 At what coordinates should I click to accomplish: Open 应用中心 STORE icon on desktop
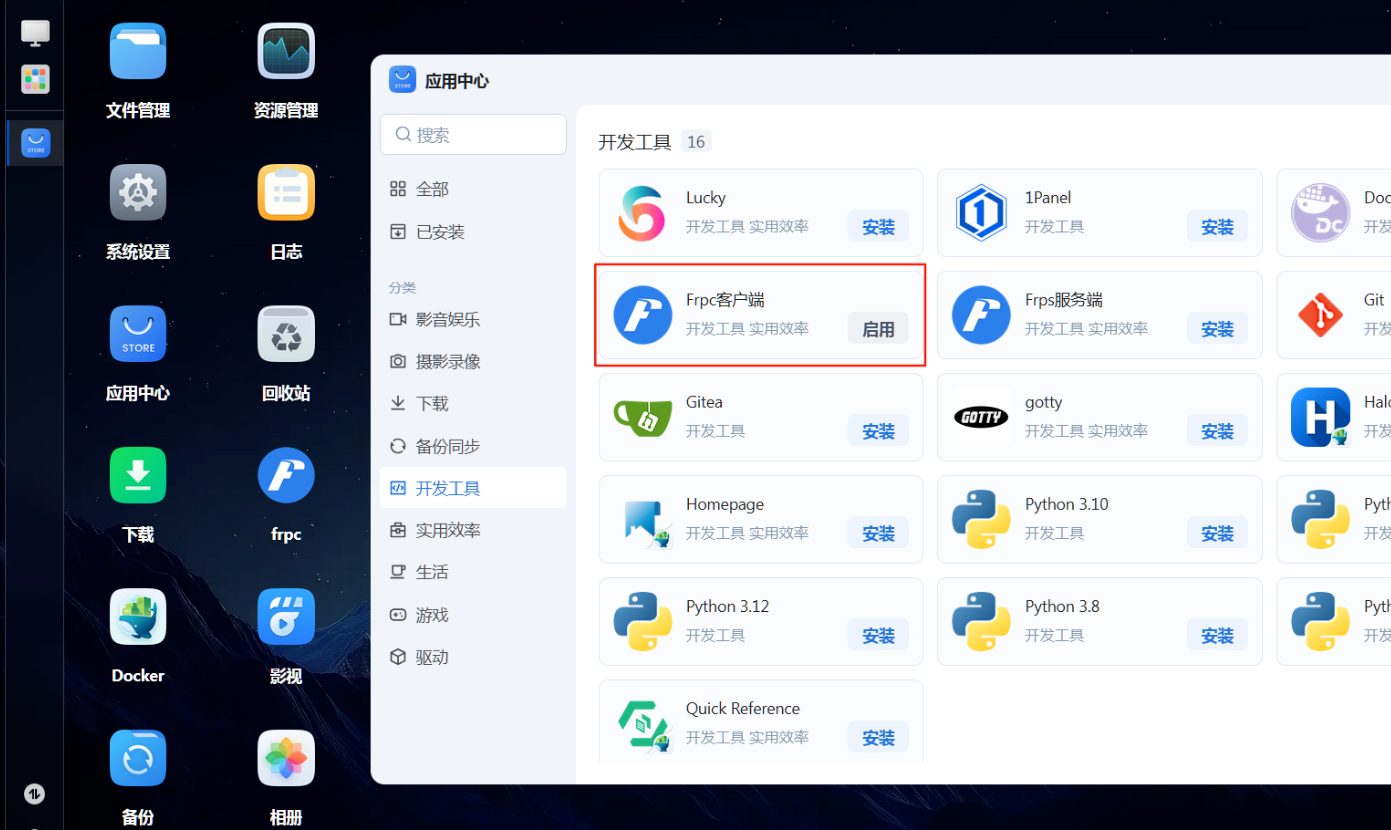click(x=138, y=334)
